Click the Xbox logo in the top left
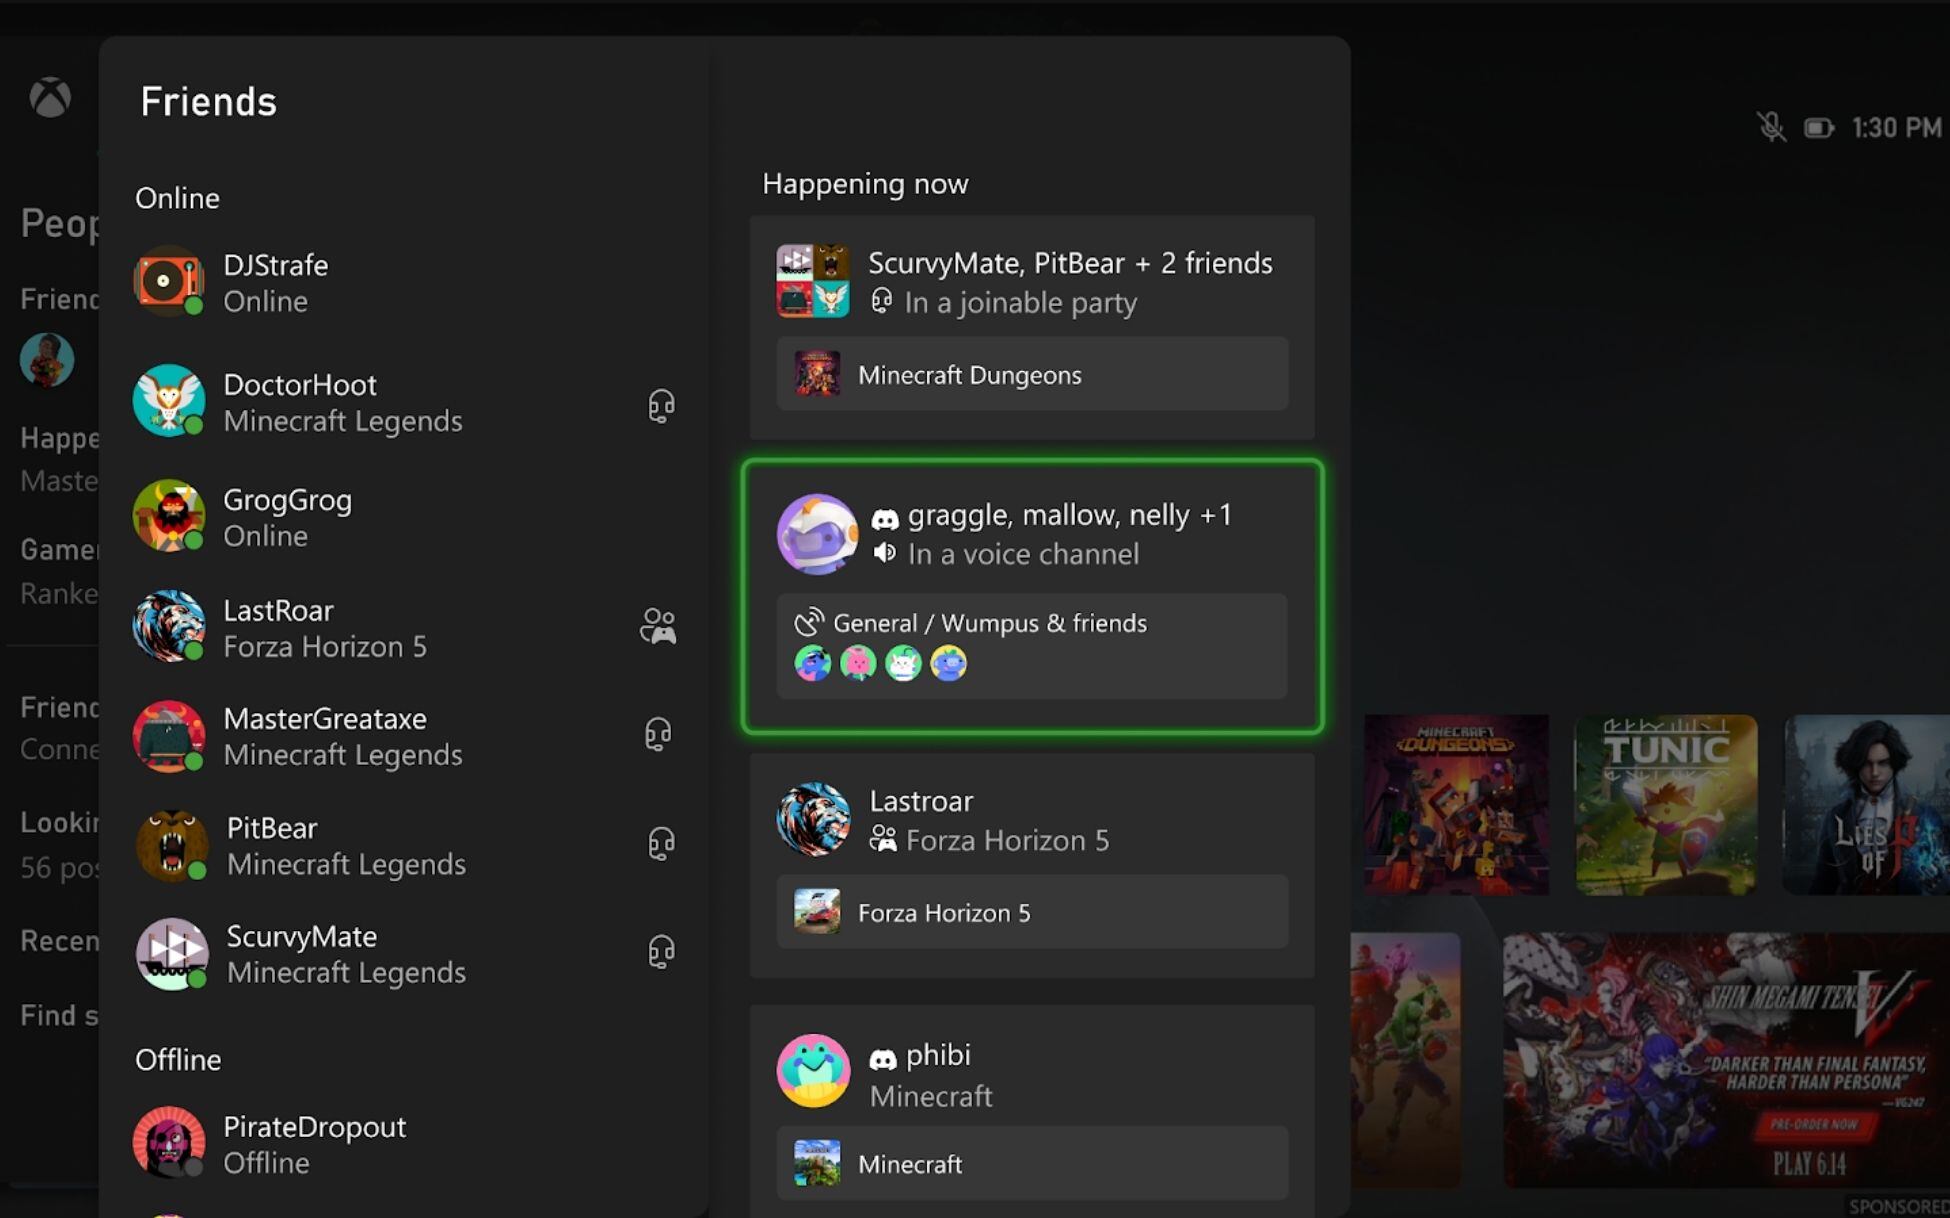 50,97
